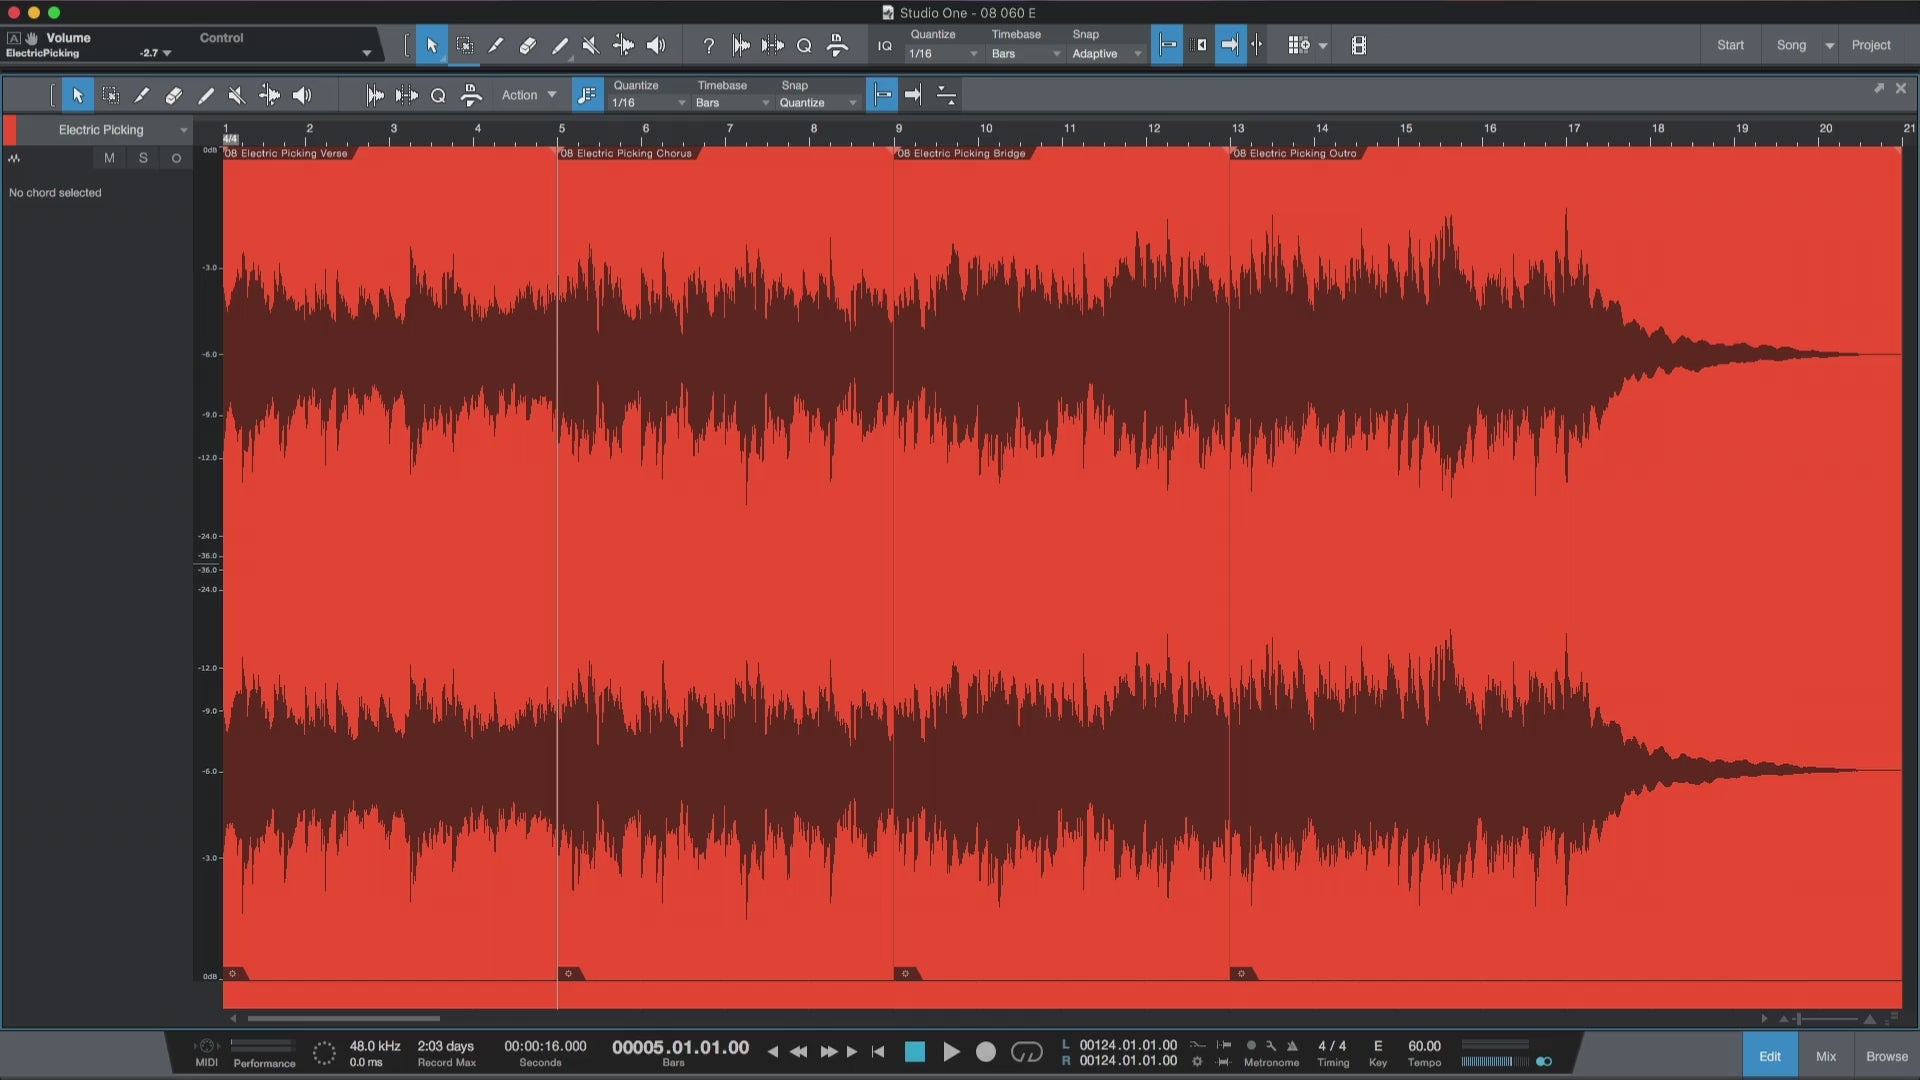The image size is (1920, 1080).
Task: Click the Rewind transport button
Action: 798,1052
